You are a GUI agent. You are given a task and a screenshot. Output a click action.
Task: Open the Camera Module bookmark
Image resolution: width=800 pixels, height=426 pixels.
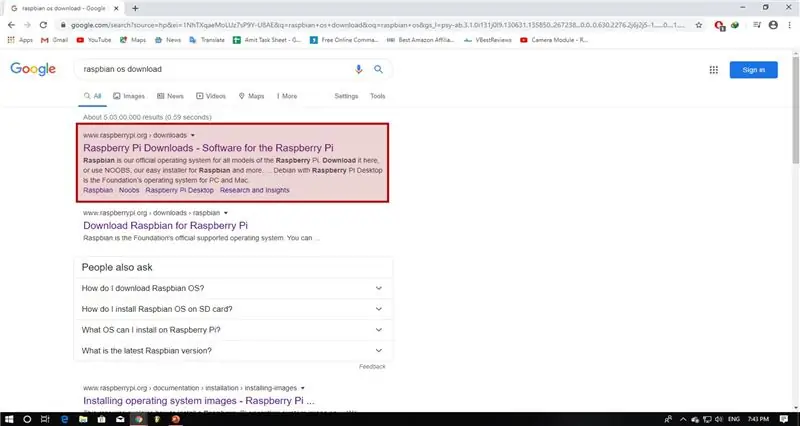click(x=554, y=40)
